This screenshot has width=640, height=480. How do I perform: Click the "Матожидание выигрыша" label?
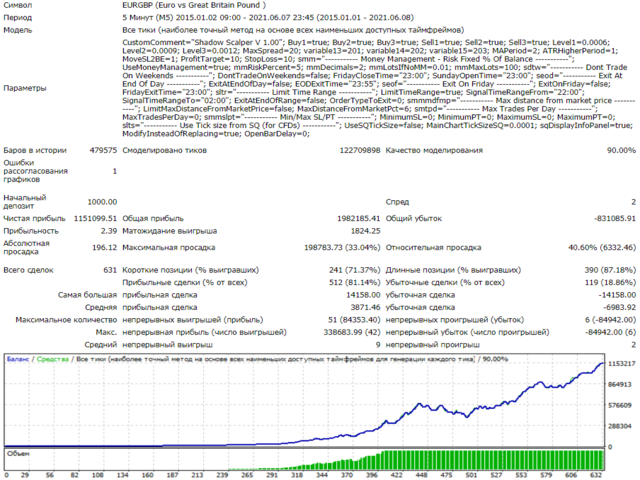(x=170, y=231)
